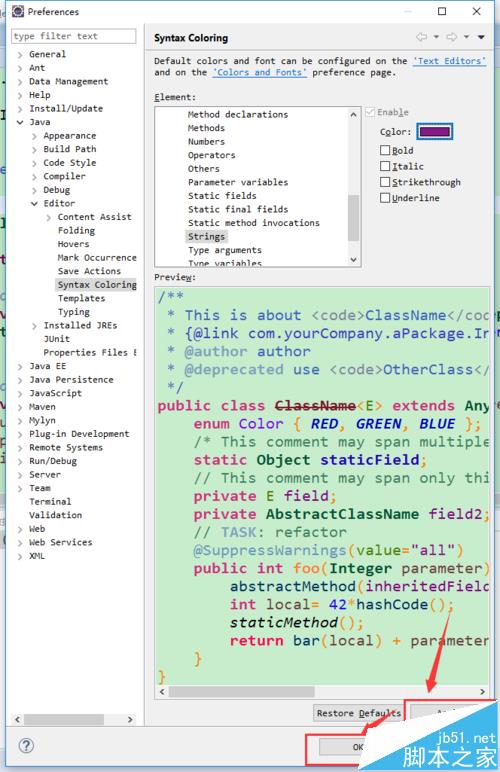Click the 'Colors and Fonts' link

point(259,72)
